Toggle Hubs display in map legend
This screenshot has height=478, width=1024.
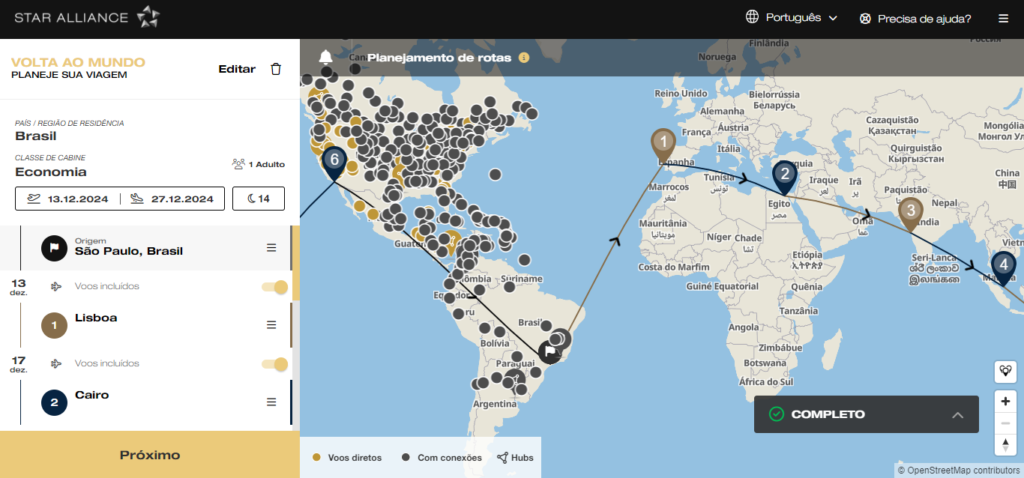(x=515, y=458)
